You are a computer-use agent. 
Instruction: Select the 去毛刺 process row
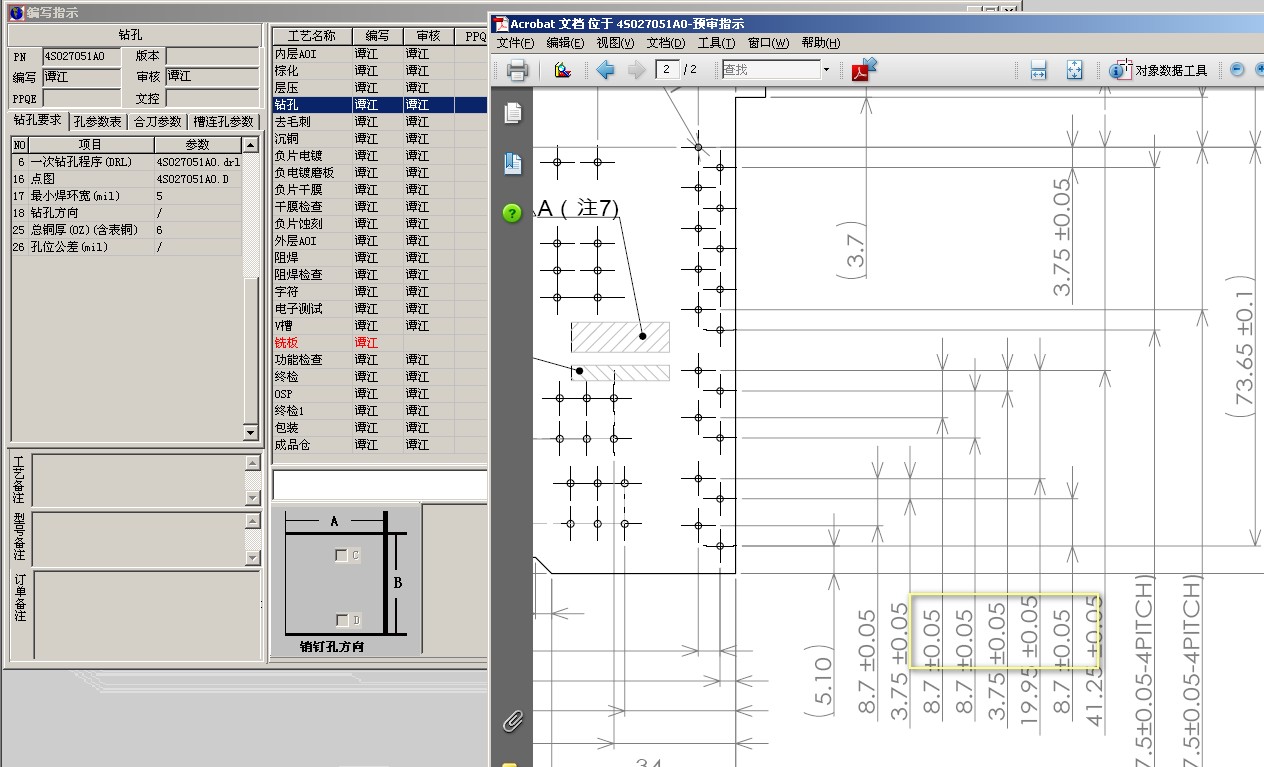pos(379,122)
